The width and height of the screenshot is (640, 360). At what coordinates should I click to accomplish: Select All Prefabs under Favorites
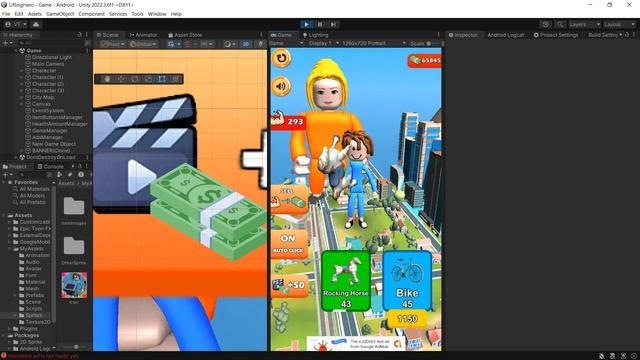(x=32, y=202)
